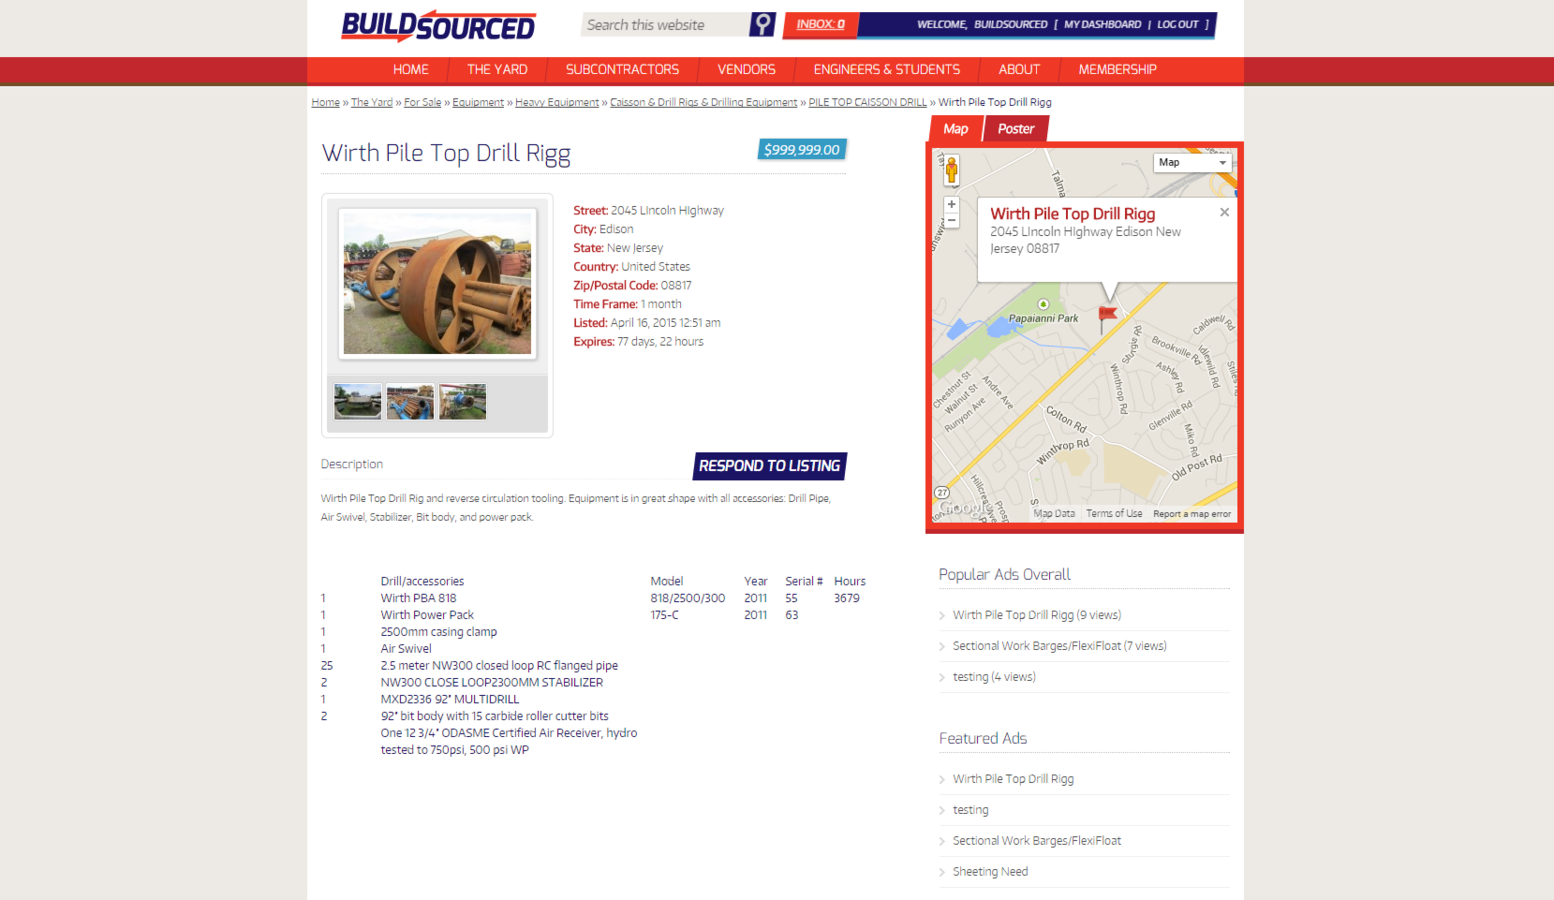Click the Heavy Equipment breadcrumb link

tap(557, 102)
